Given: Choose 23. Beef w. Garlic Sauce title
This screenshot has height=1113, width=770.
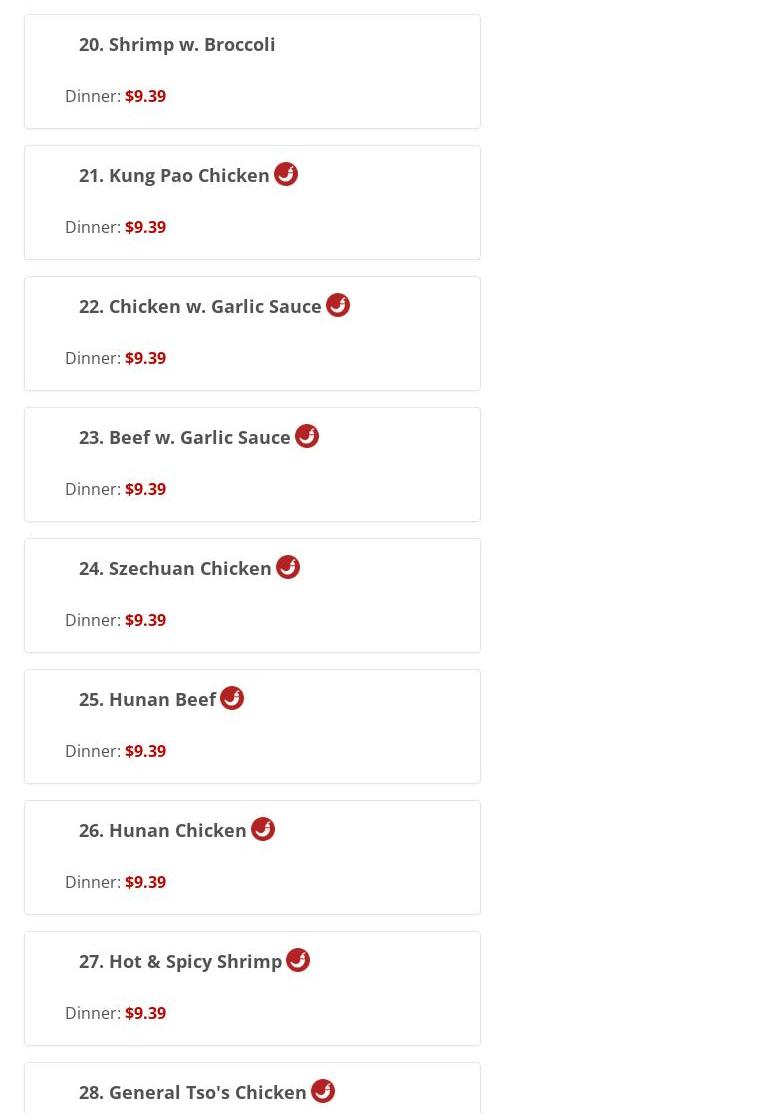Looking at the screenshot, I should 185,438.
